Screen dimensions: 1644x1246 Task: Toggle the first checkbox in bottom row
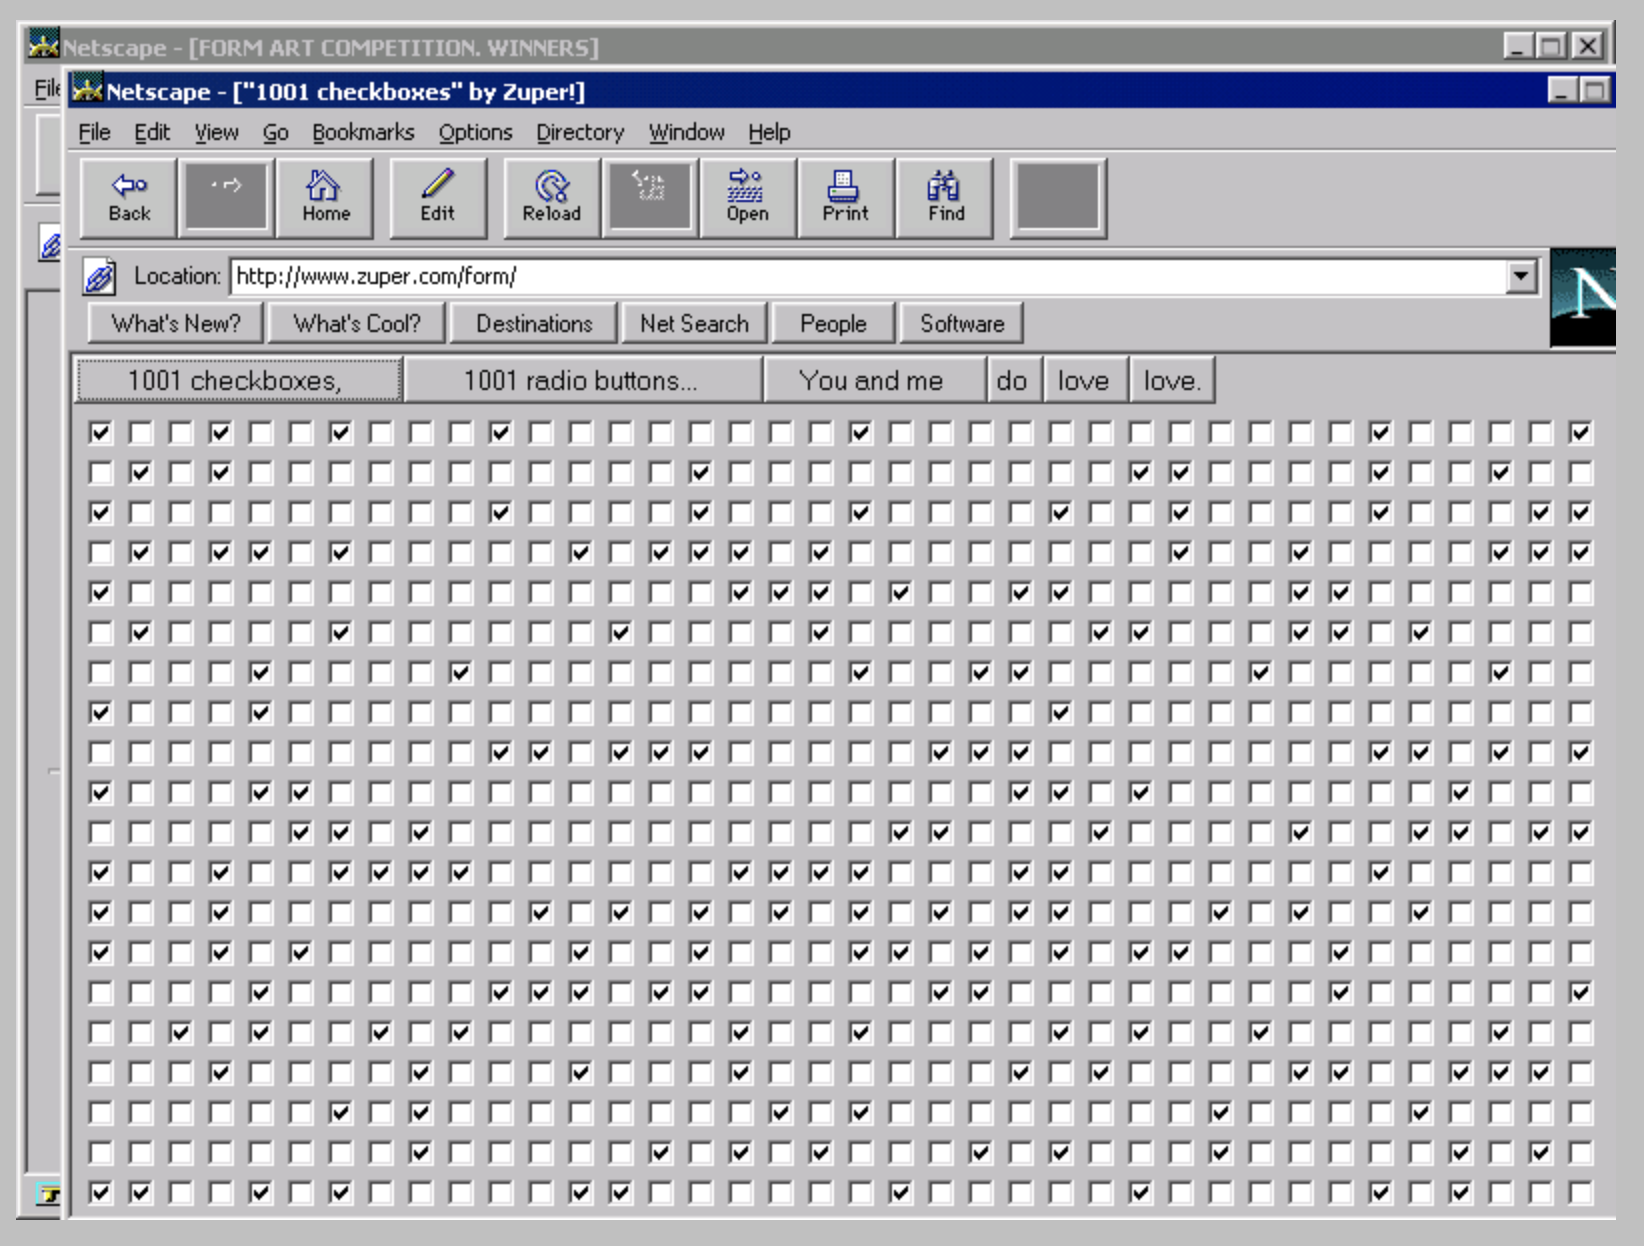point(100,1193)
